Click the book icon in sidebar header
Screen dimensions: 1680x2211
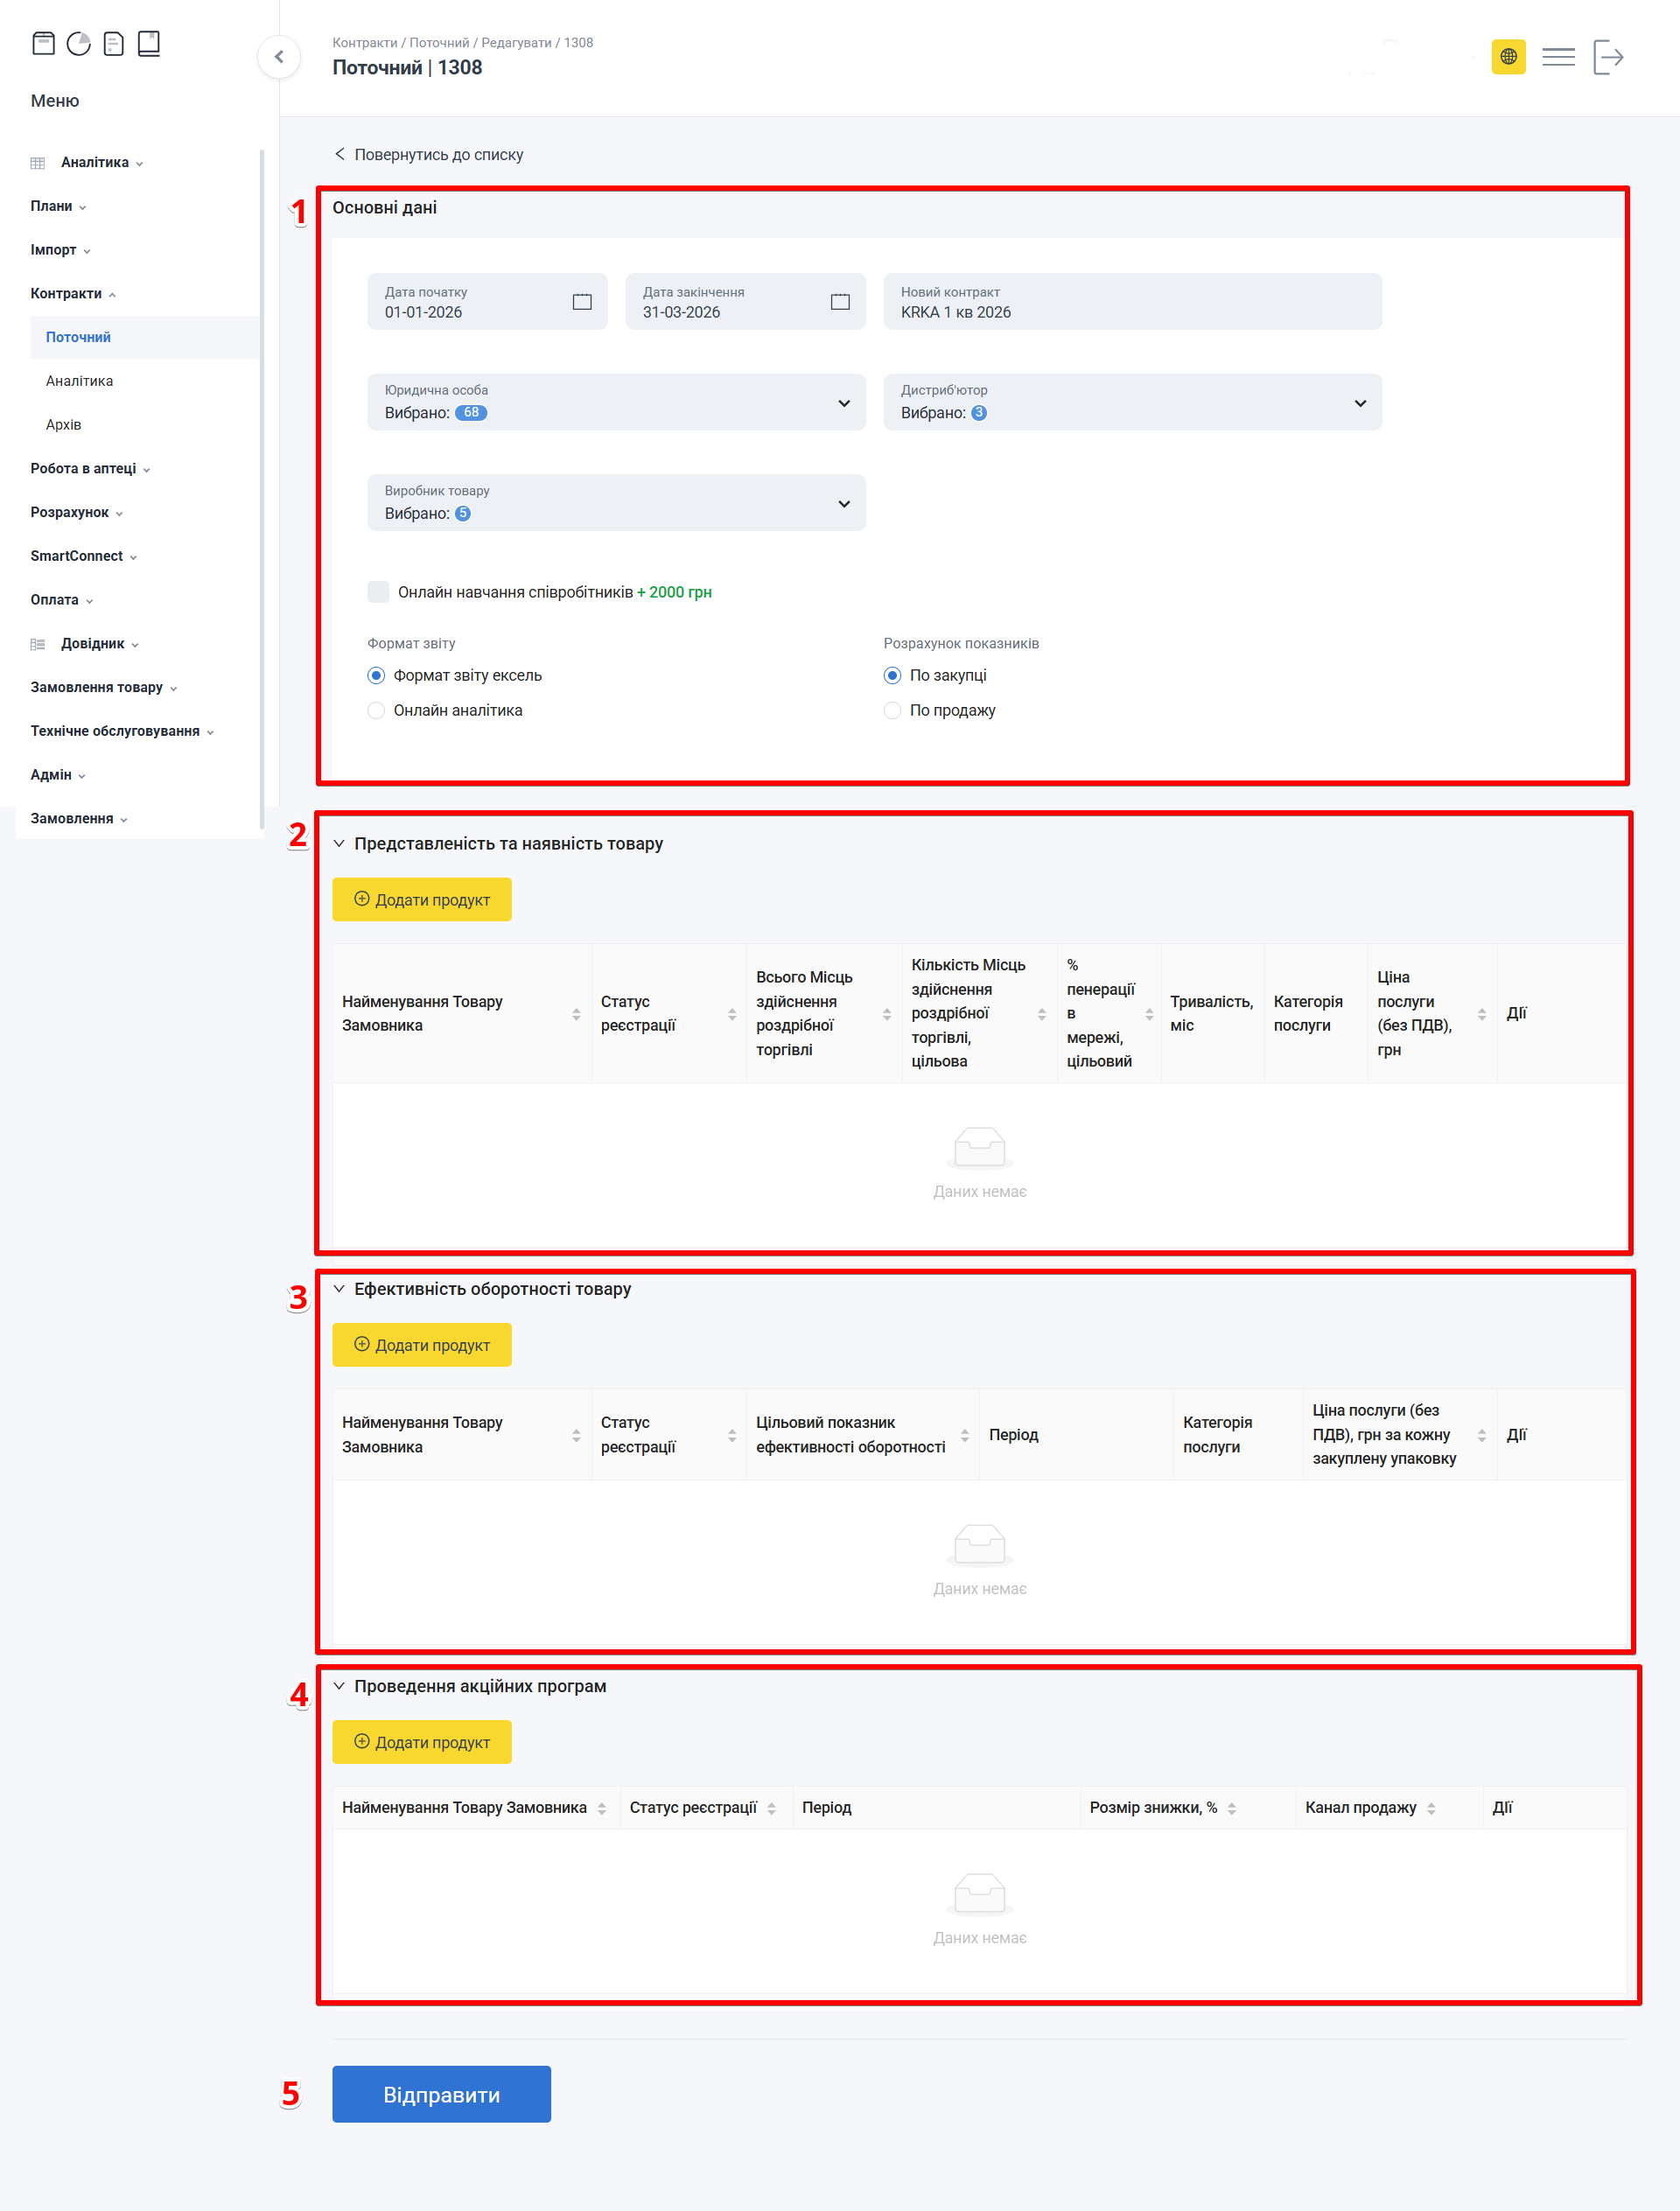point(149,43)
